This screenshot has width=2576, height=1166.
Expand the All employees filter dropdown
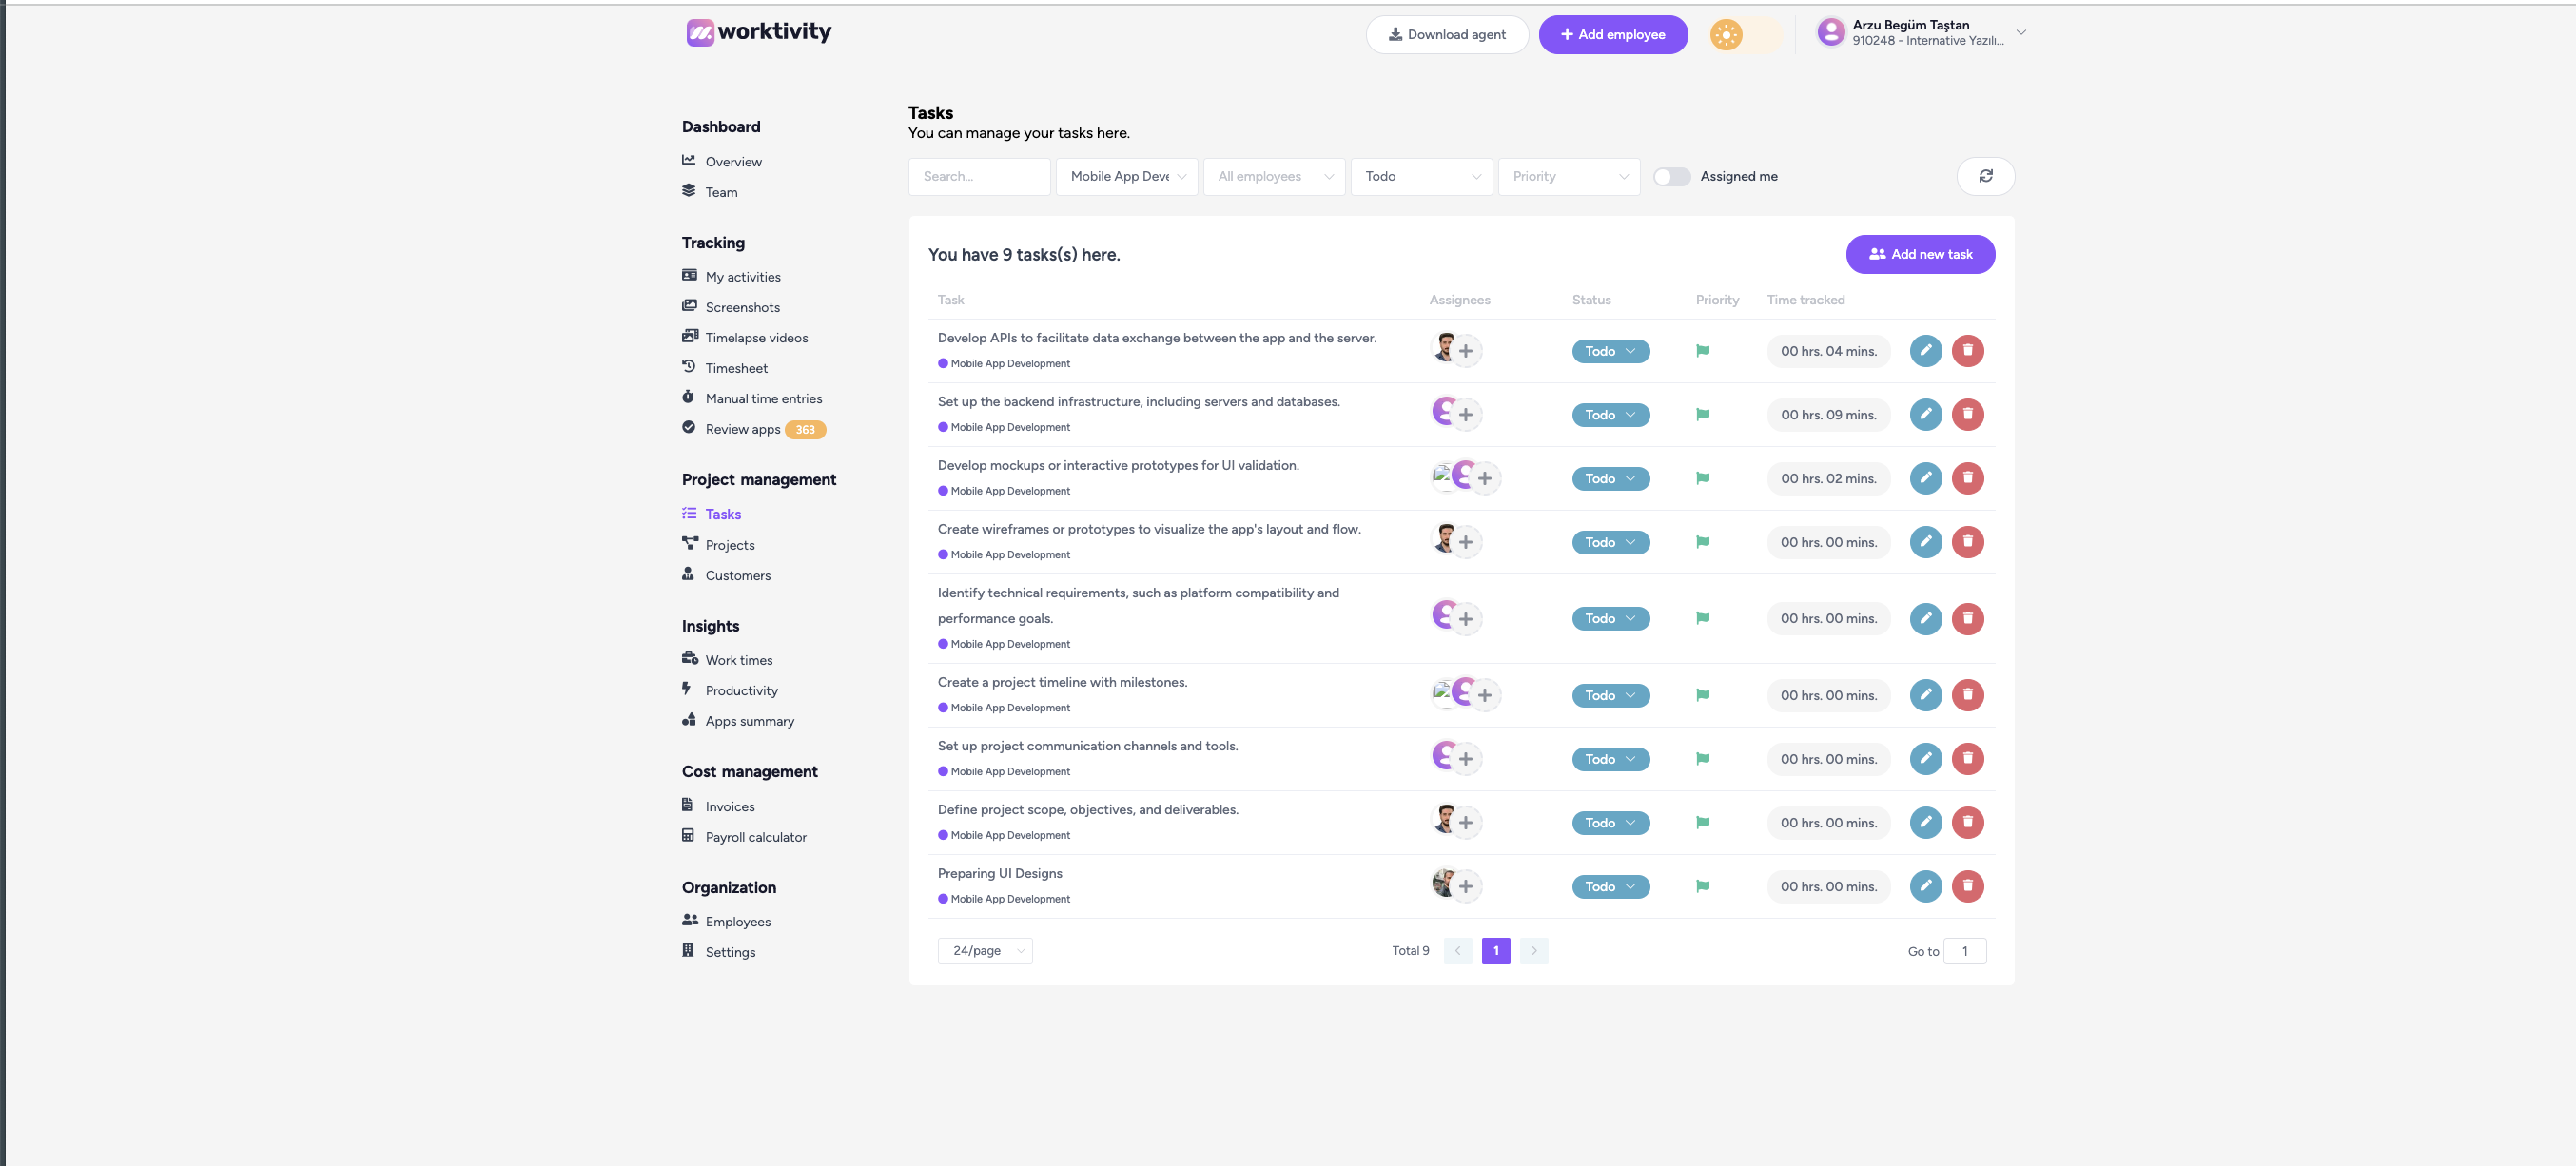pos(1273,177)
